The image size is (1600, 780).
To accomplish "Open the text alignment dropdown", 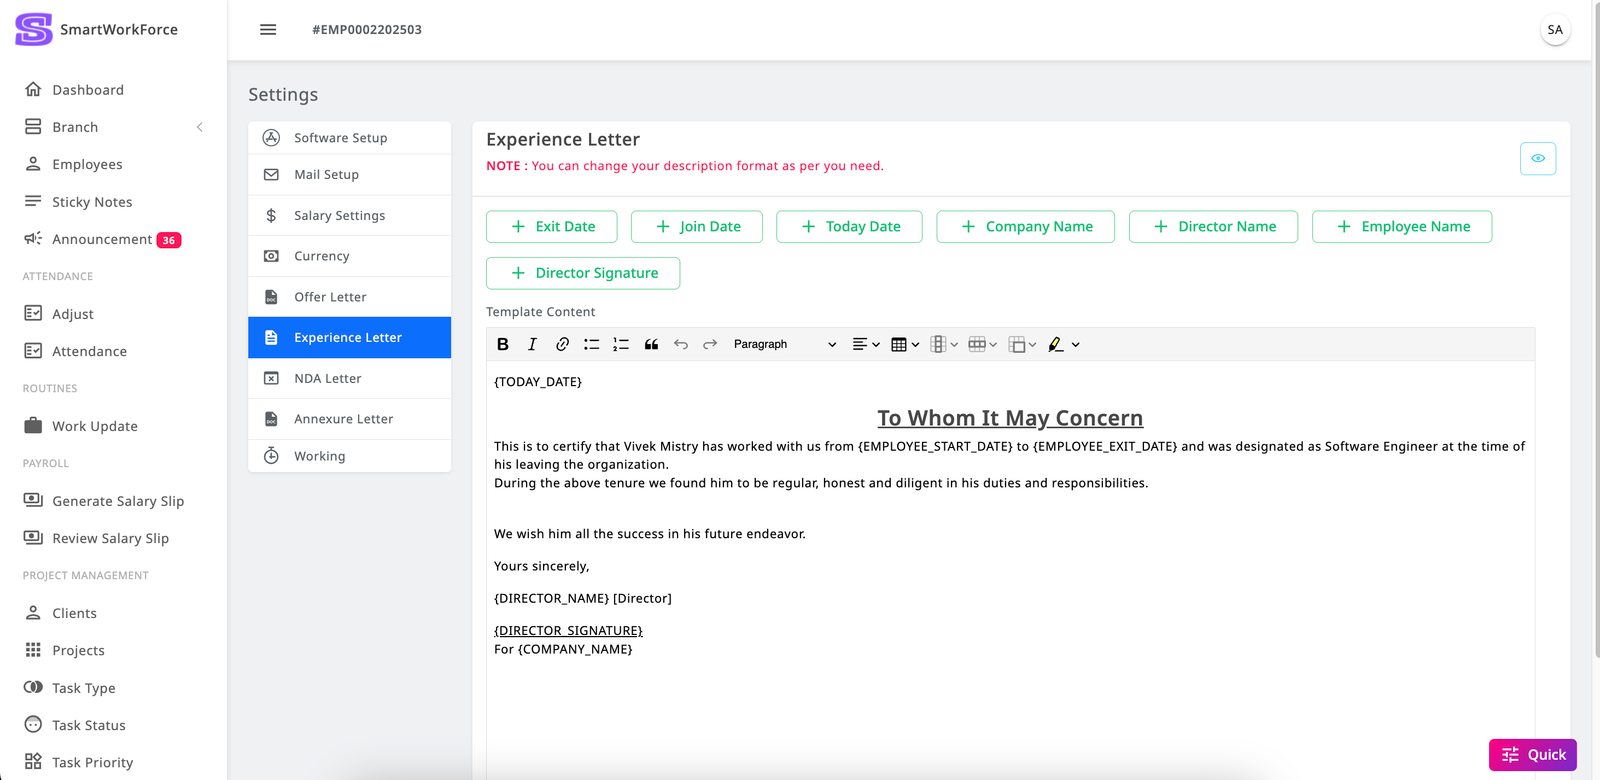I will [866, 344].
